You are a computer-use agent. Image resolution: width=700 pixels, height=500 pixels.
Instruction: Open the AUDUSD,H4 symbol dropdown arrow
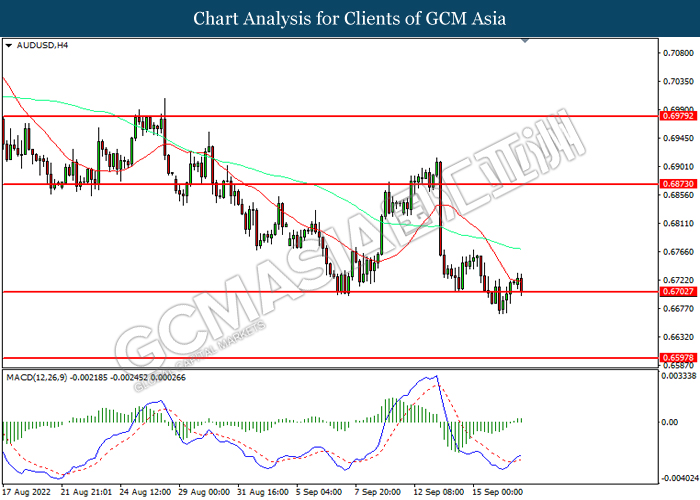(x=8, y=46)
